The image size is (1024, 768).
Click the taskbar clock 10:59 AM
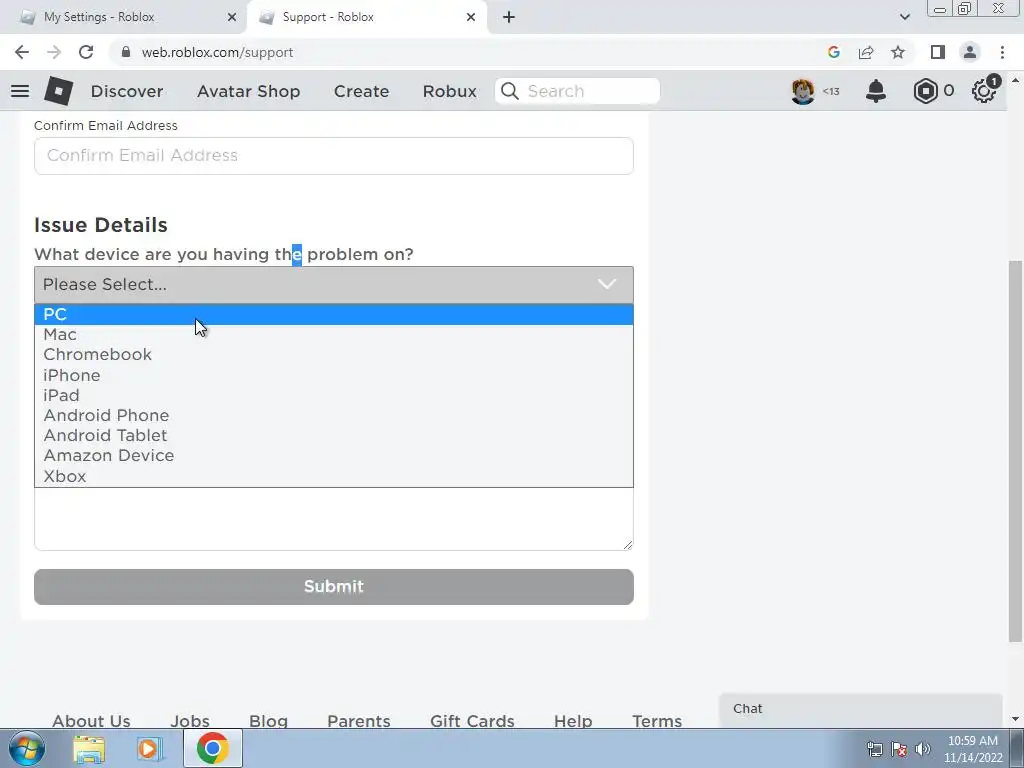(x=972, y=741)
